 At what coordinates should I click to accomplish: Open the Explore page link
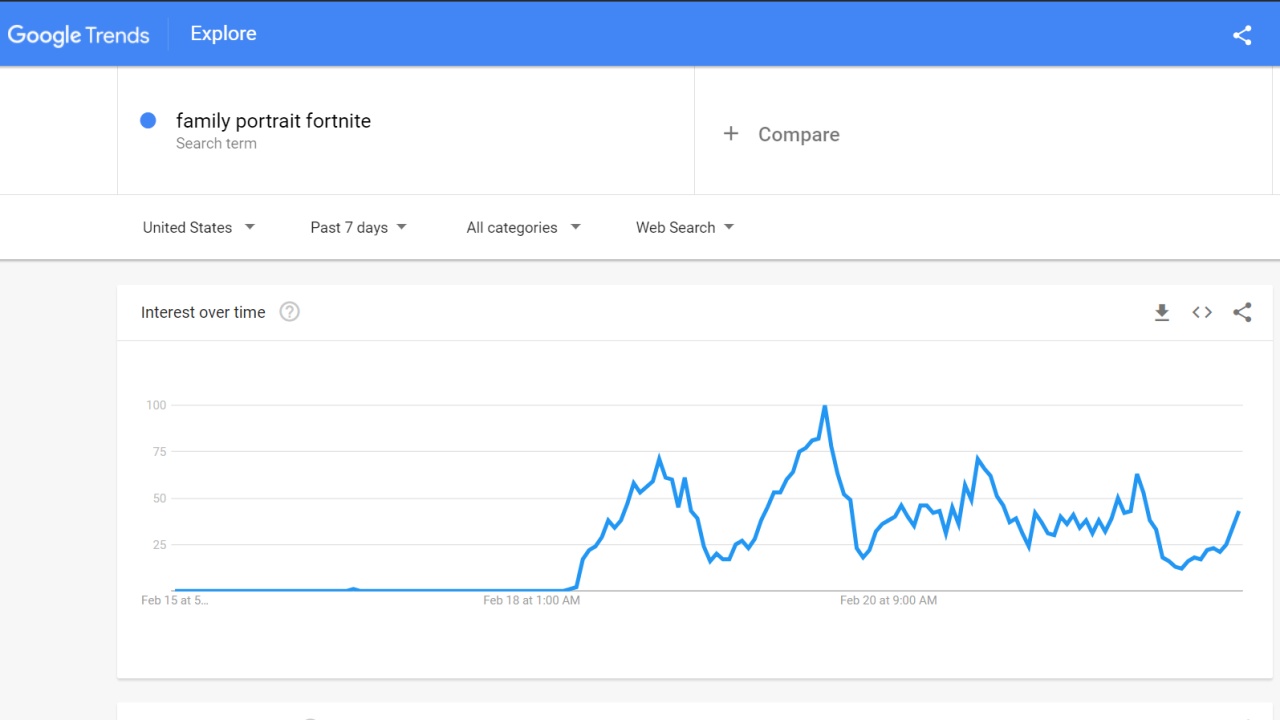pyautogui.click(x=223, y=34)
